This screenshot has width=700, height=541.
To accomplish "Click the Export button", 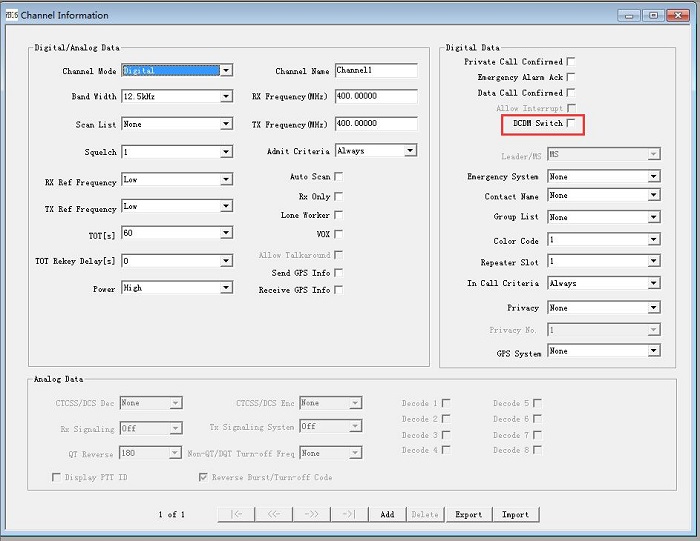I will pyautogui.click(x=468, y=514).
